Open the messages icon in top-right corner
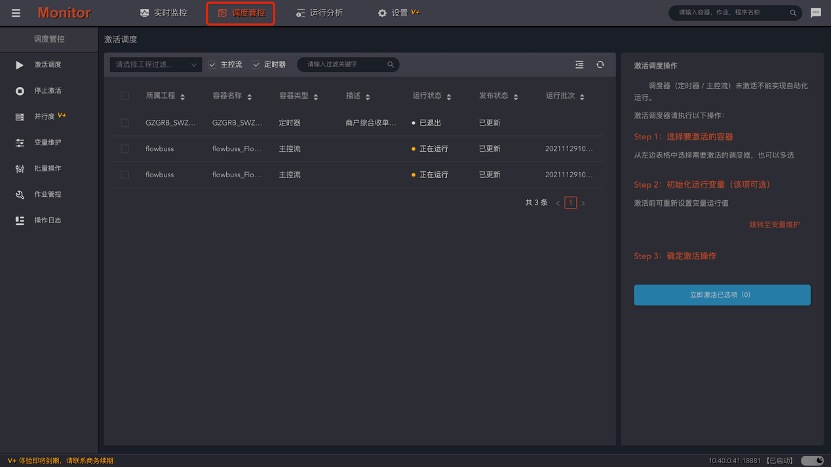The height and width of the screenshot is (468, 832). 816,13
